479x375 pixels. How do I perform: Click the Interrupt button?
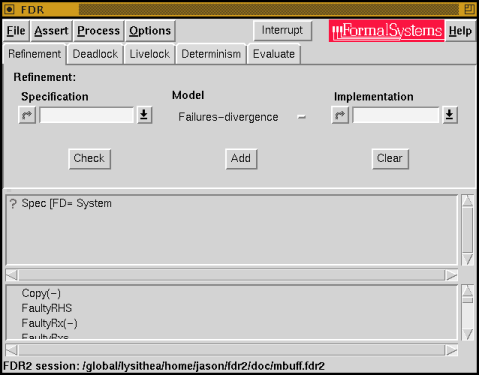pos(282,30)
